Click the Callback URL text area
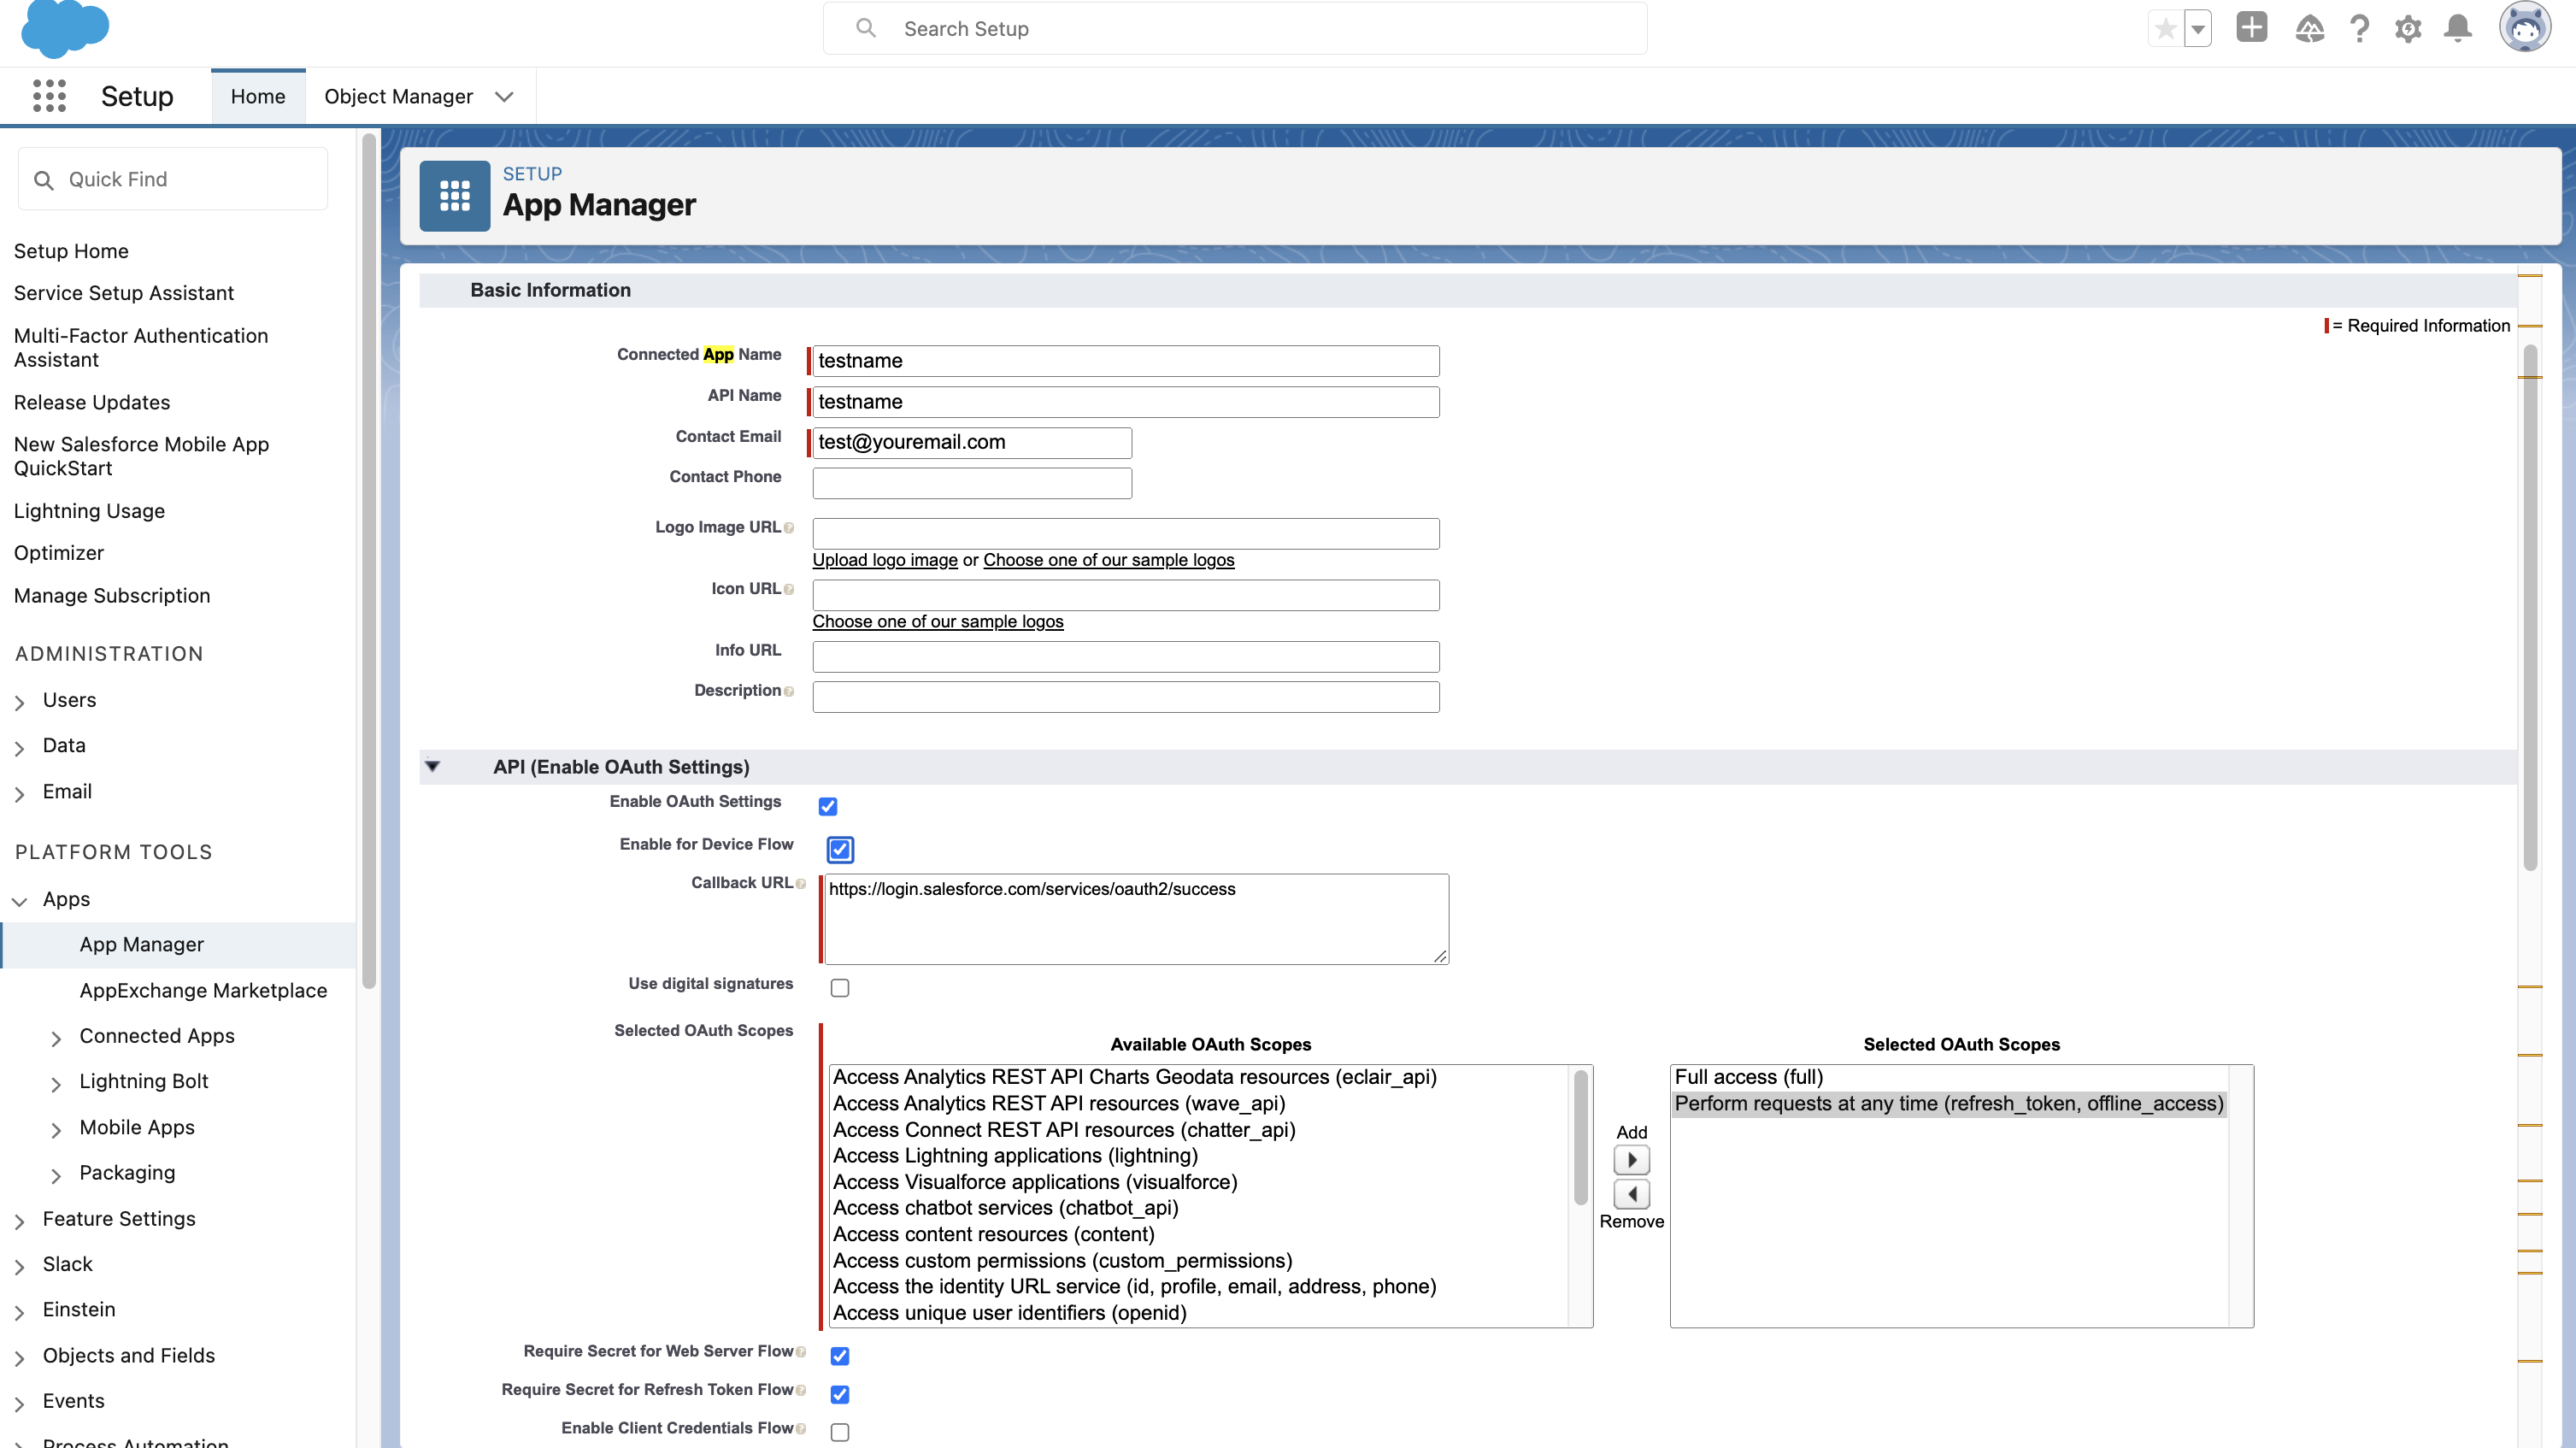Image resolution: width=2576 pixels, height=1448 pixels. point(1137,919)
